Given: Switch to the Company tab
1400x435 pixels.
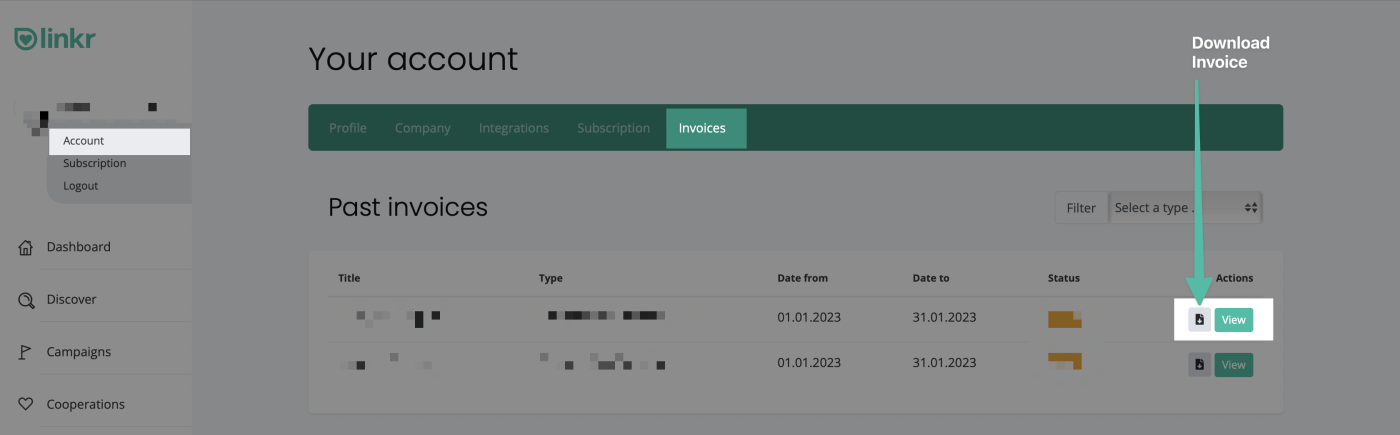Looking at the screenshot, I should [423, 128].
